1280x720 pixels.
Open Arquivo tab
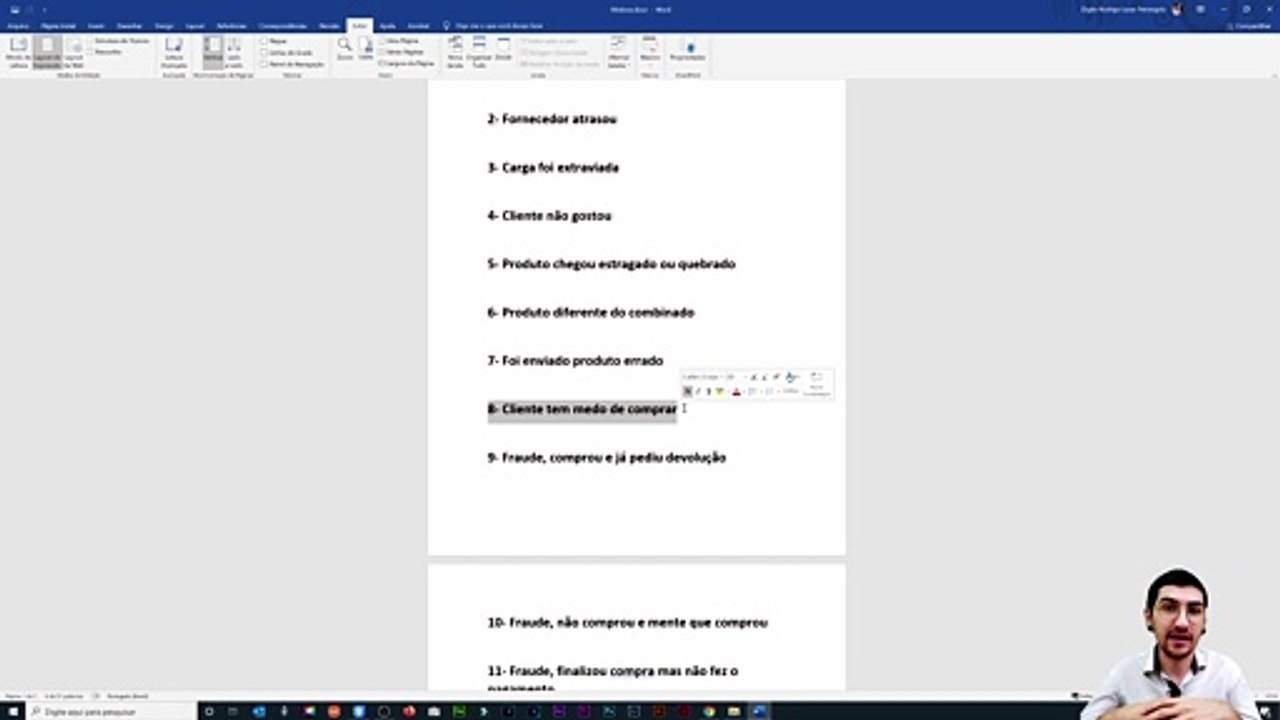18,25
